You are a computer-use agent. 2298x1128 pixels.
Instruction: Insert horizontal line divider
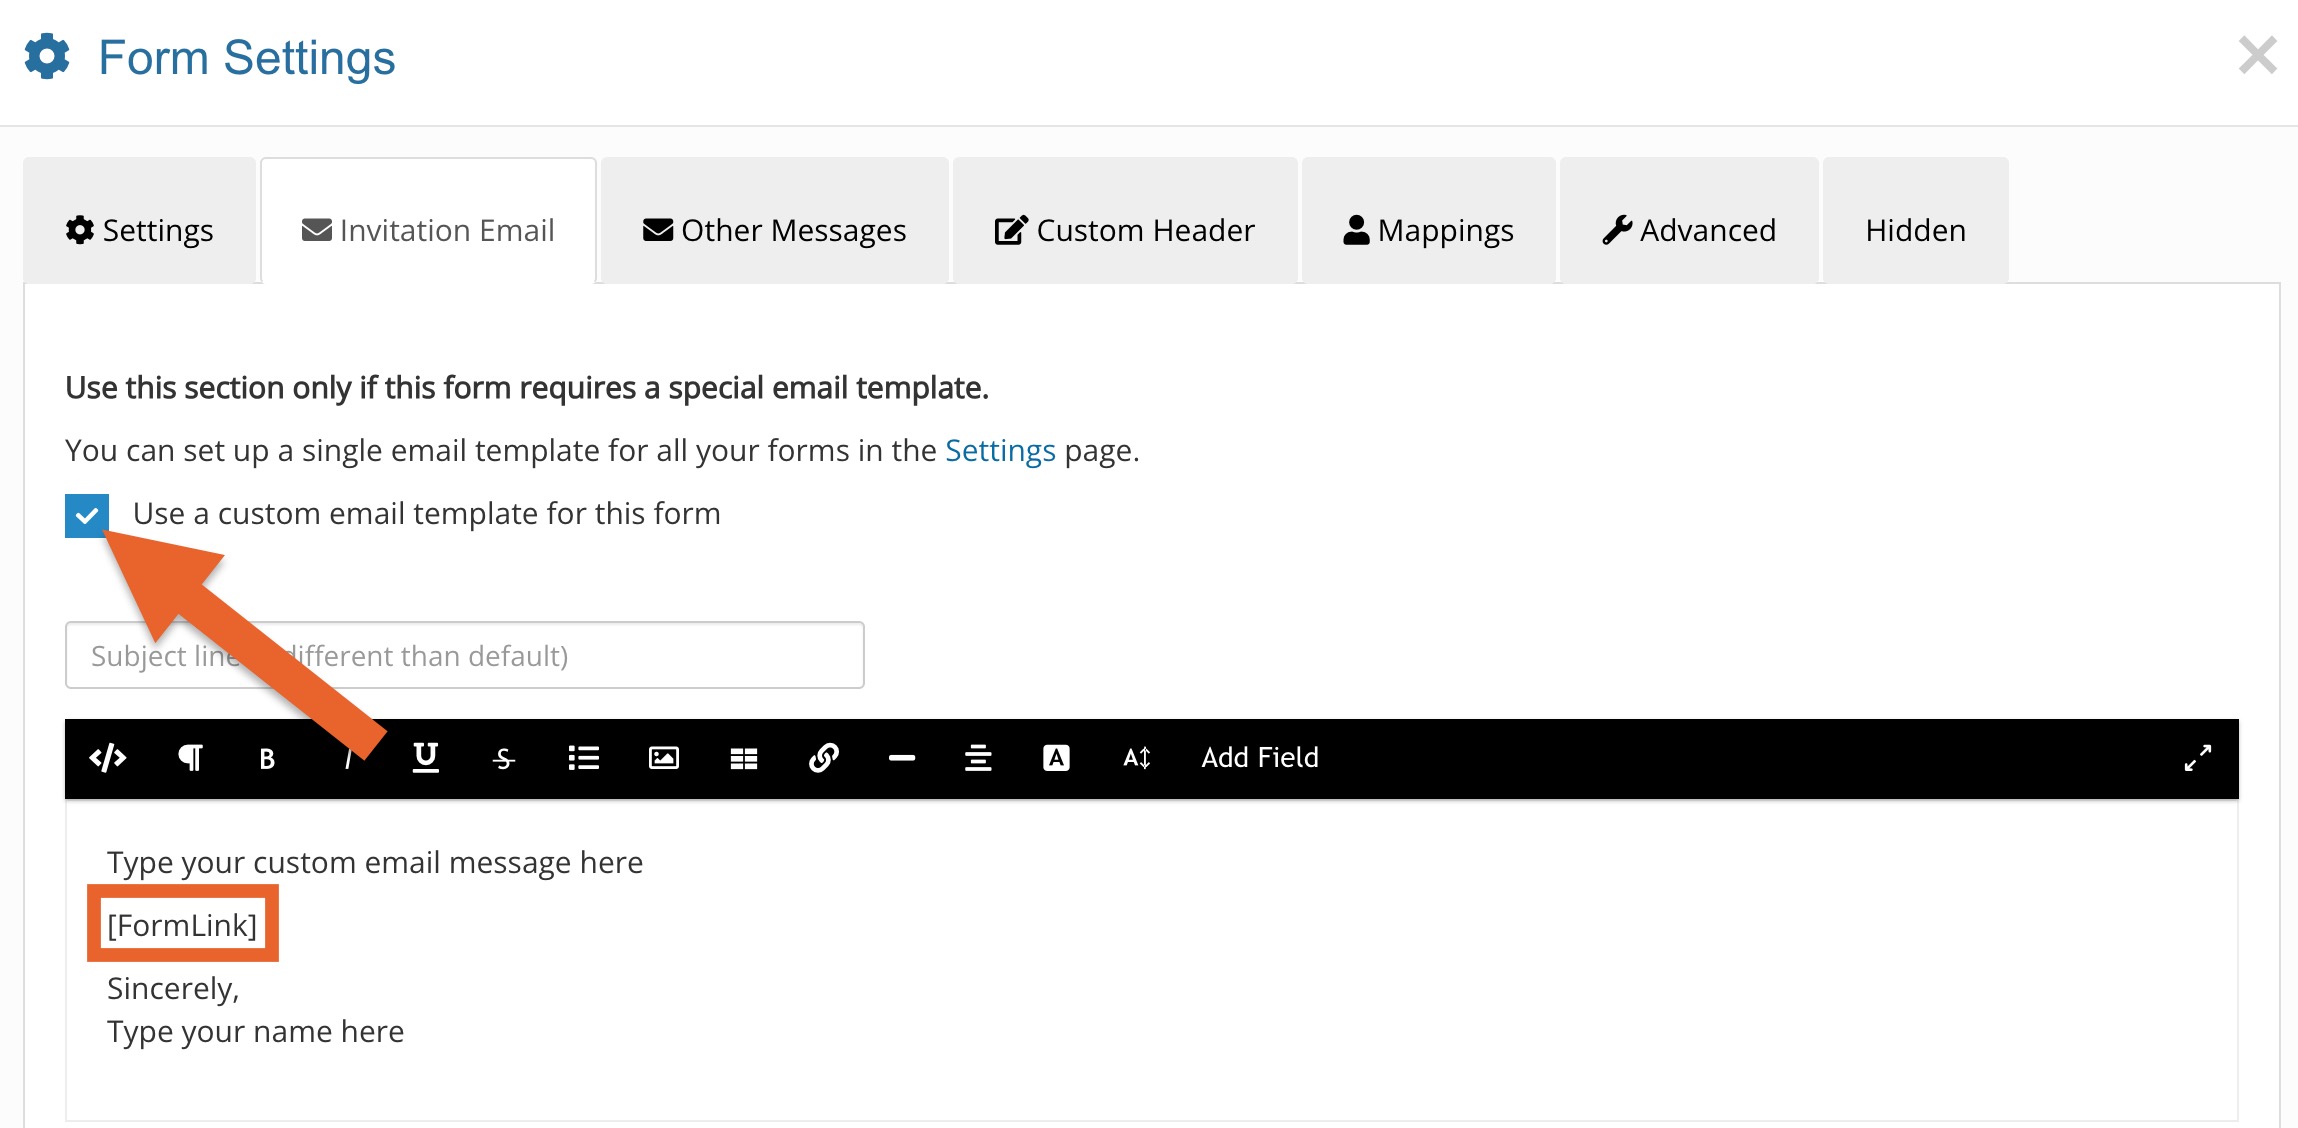point(901,759)
